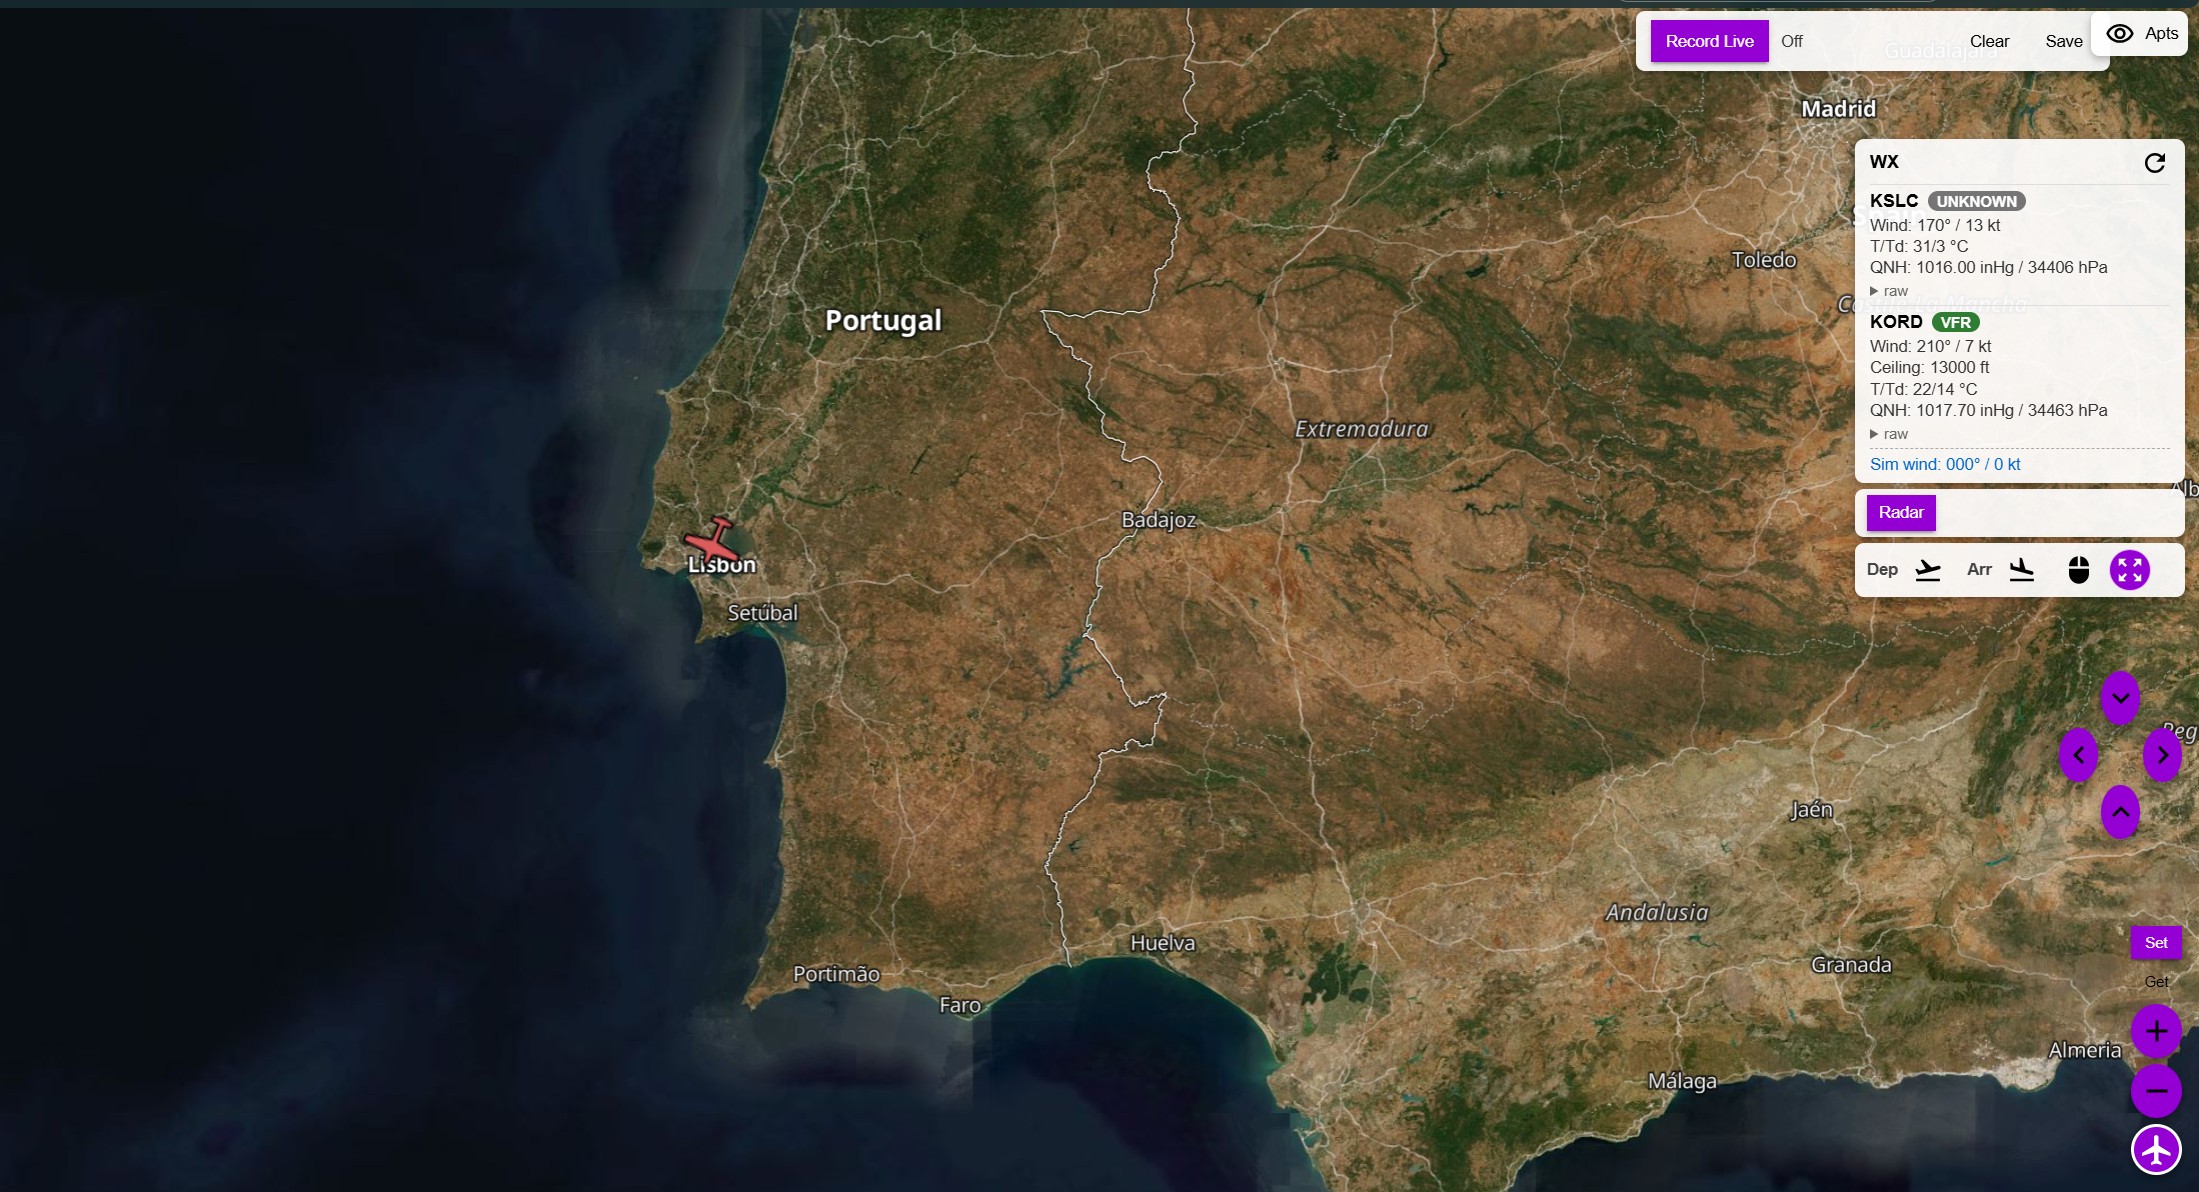
Task: Toggle airport visibility with the Apts eye button
Action: [x=2140, y=34]
